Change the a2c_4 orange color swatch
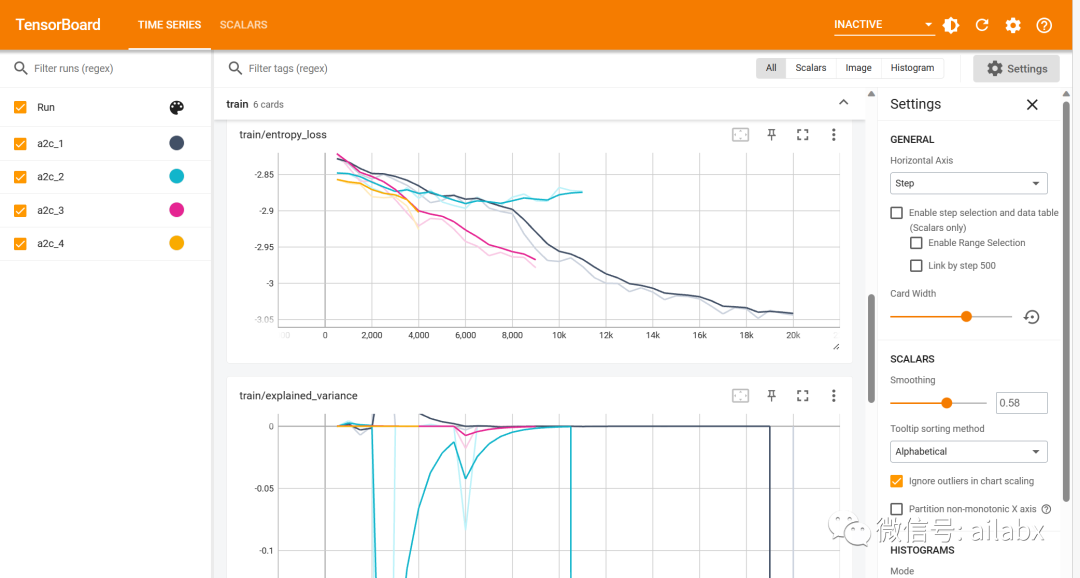This screenshot has width=1080, height=578. pyautogui.click(x=176, y=243)
